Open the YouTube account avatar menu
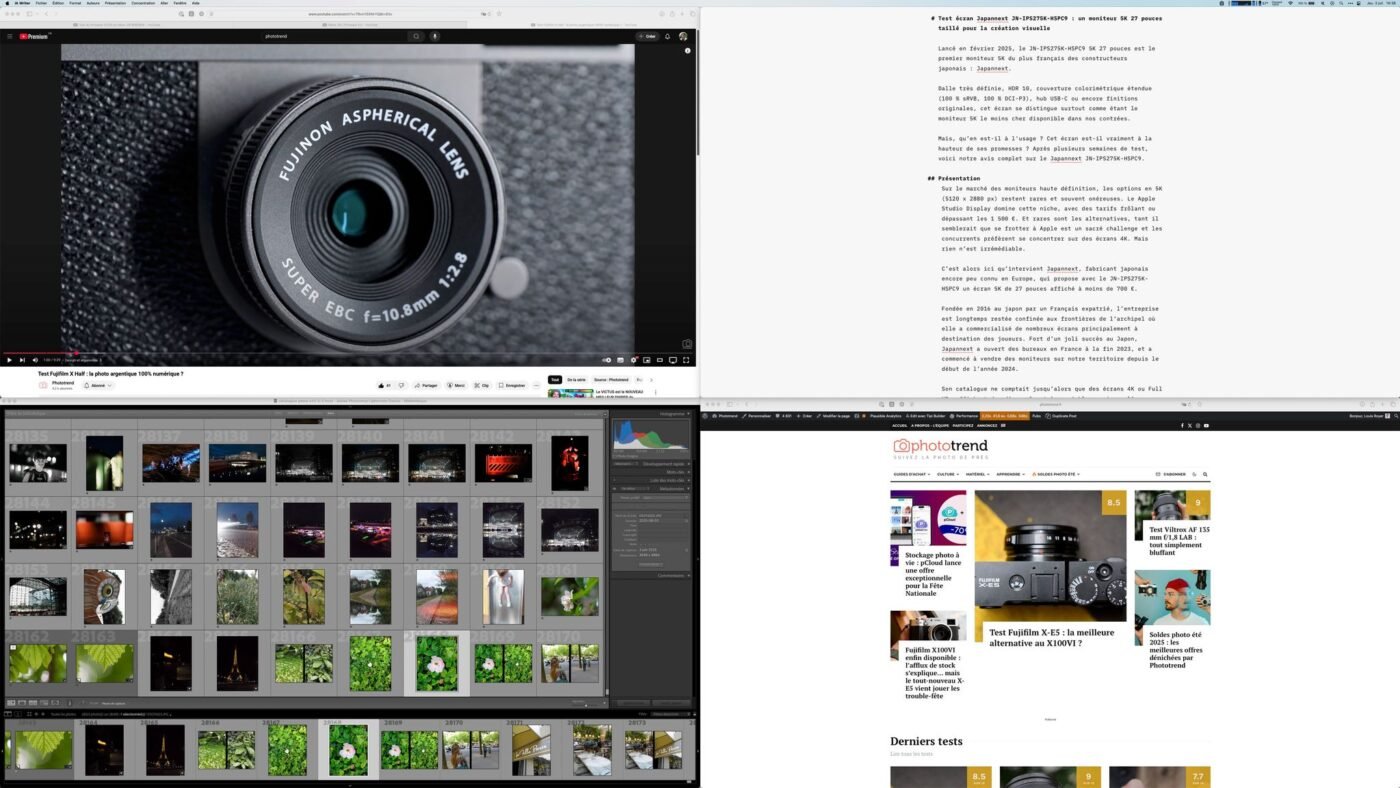The height and width of the screenshot is (788, 1400). point(683,36)
